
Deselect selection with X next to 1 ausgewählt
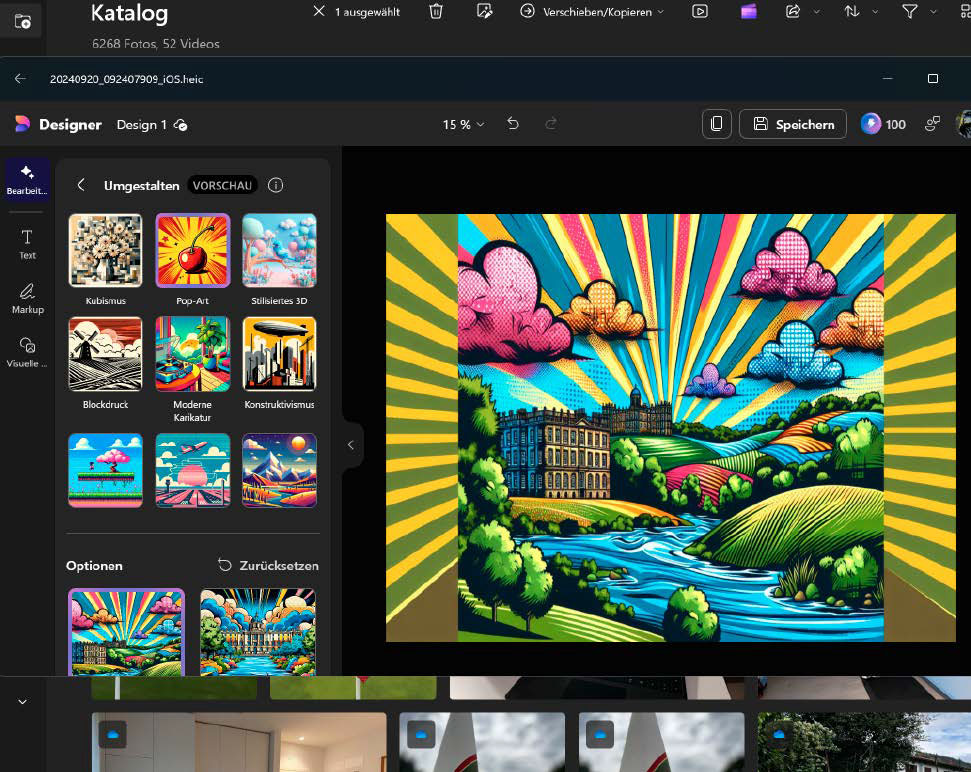tap(319, 12)
